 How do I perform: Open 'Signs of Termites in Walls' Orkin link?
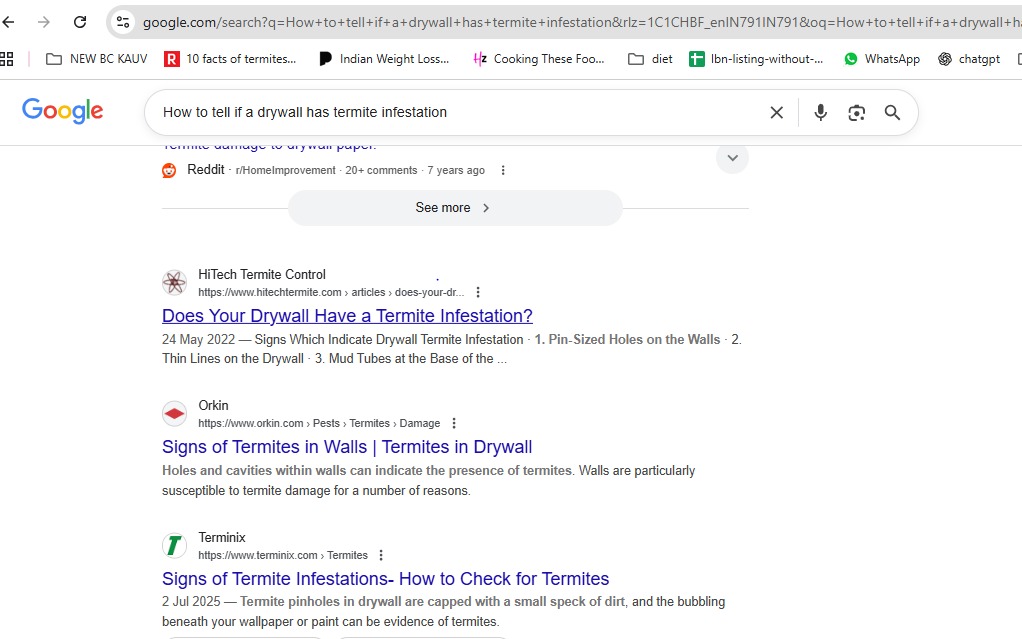pyautogui.click(x=347, y=447)
